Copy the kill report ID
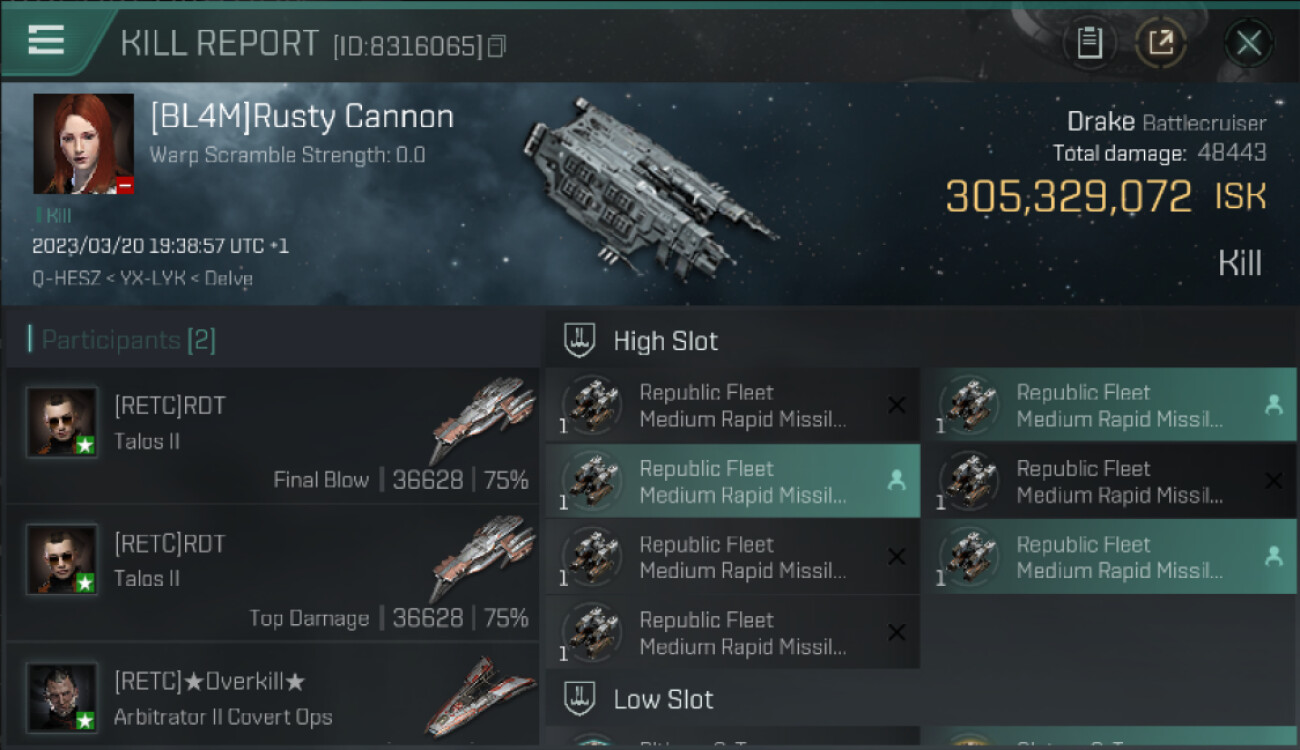This screenshot has width=1300, height=750. [x=497, y=46]
